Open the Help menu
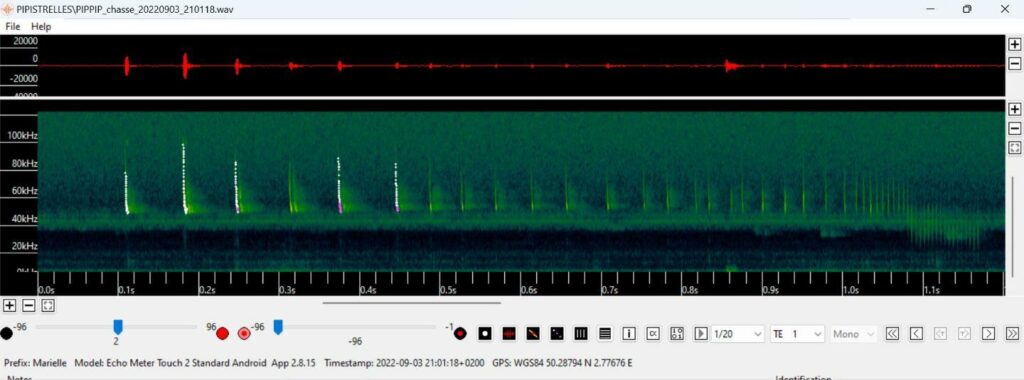This screenshot has width=1024, height=380. click(40, 27)
